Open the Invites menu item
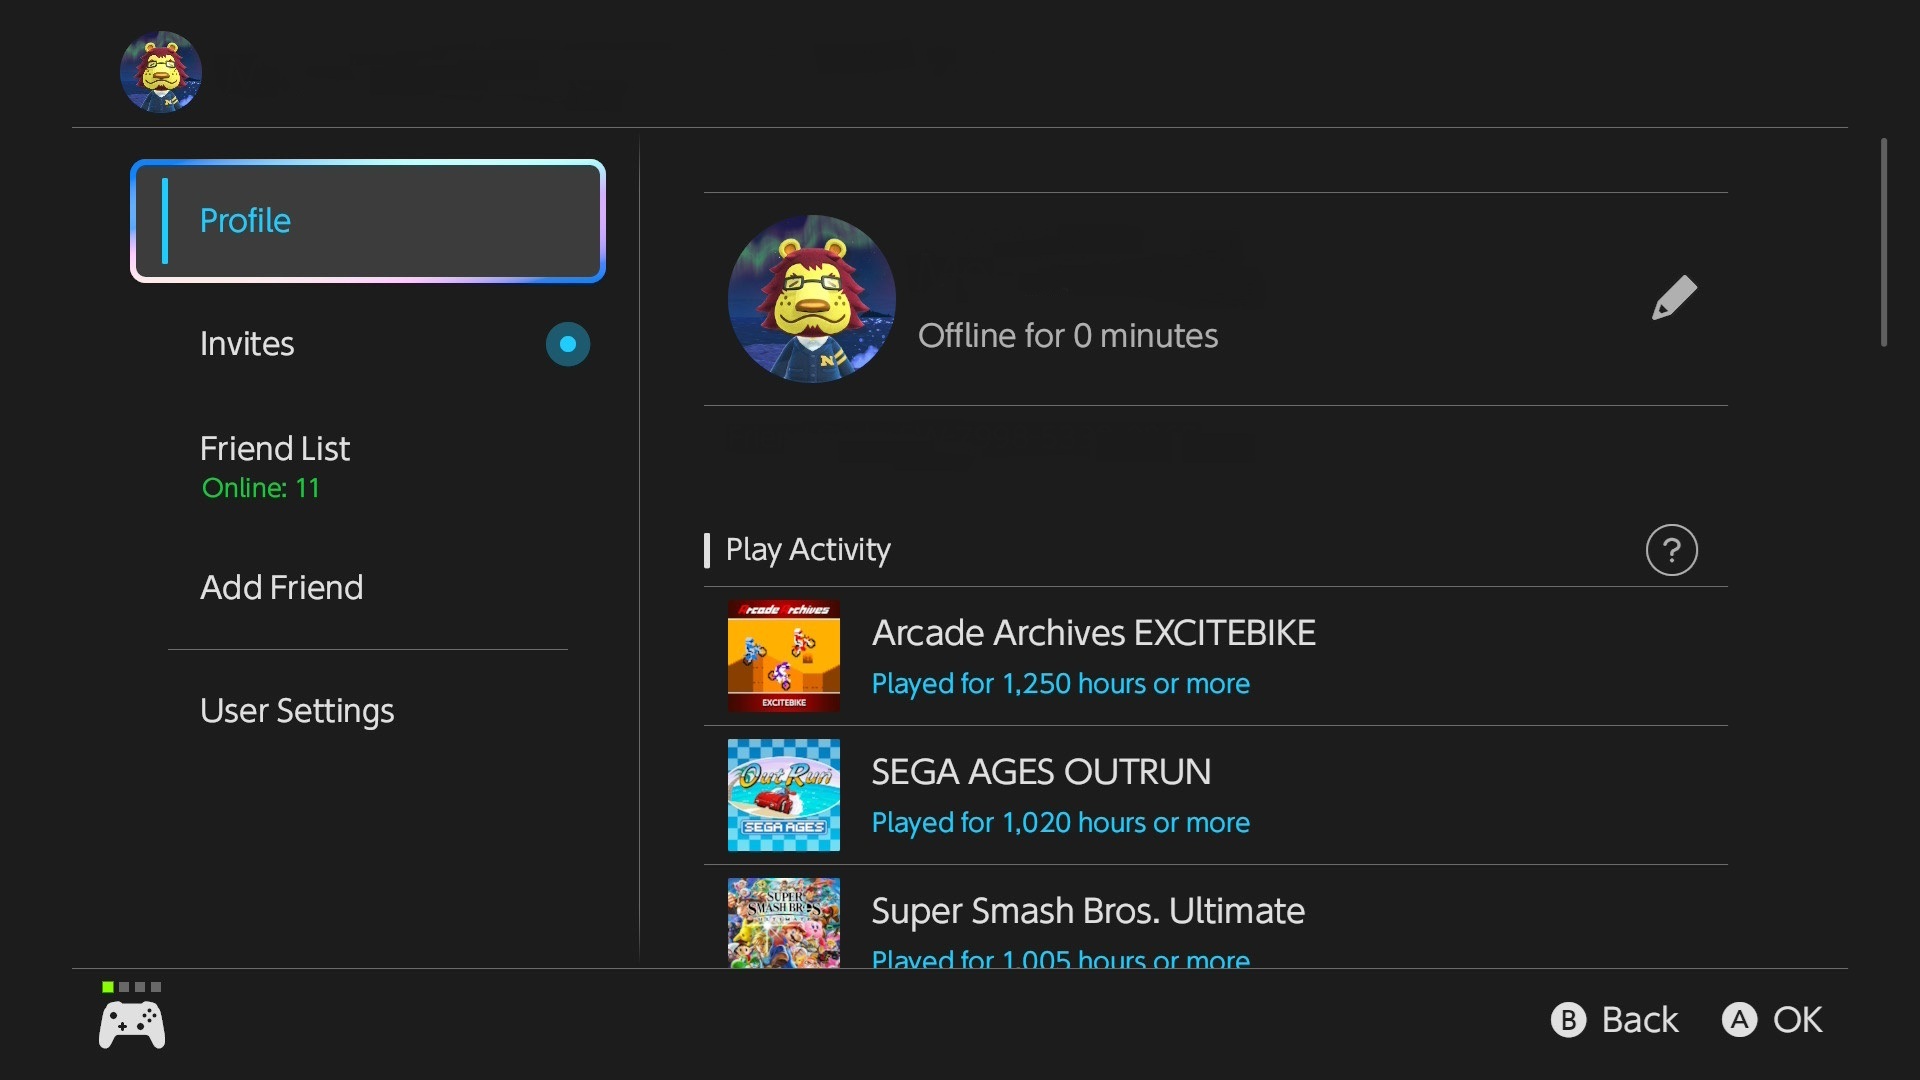Viewport: 1920px width, 1080px height. pos(247,344)
